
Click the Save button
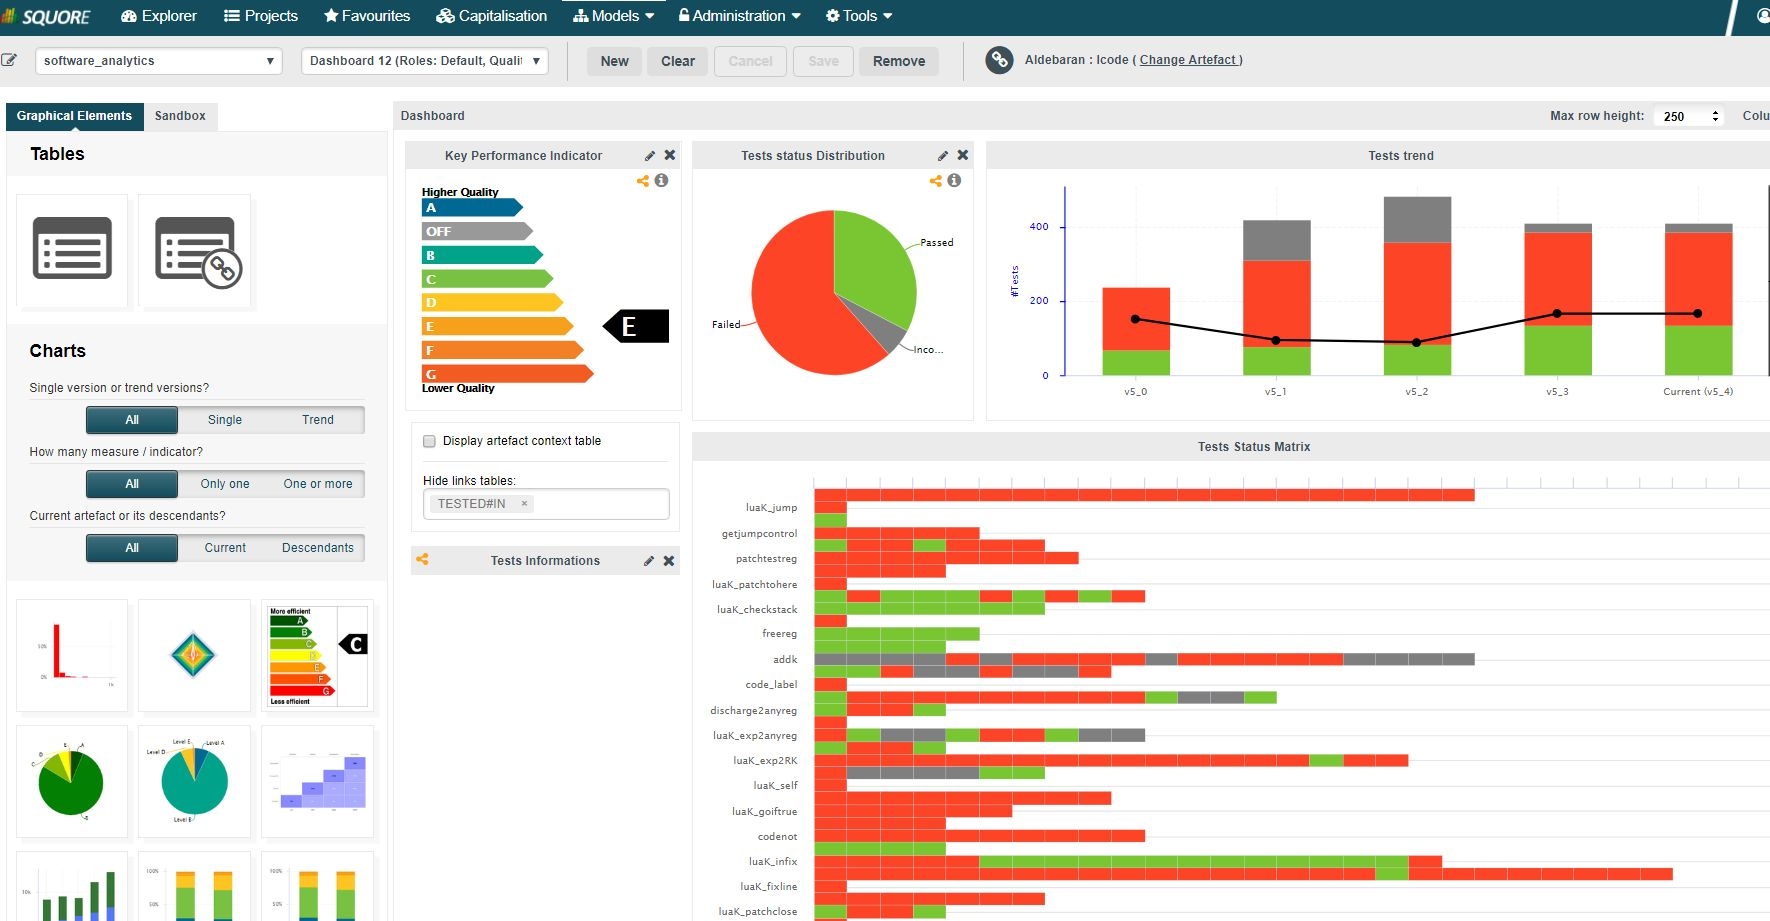(x=824, y=61)
